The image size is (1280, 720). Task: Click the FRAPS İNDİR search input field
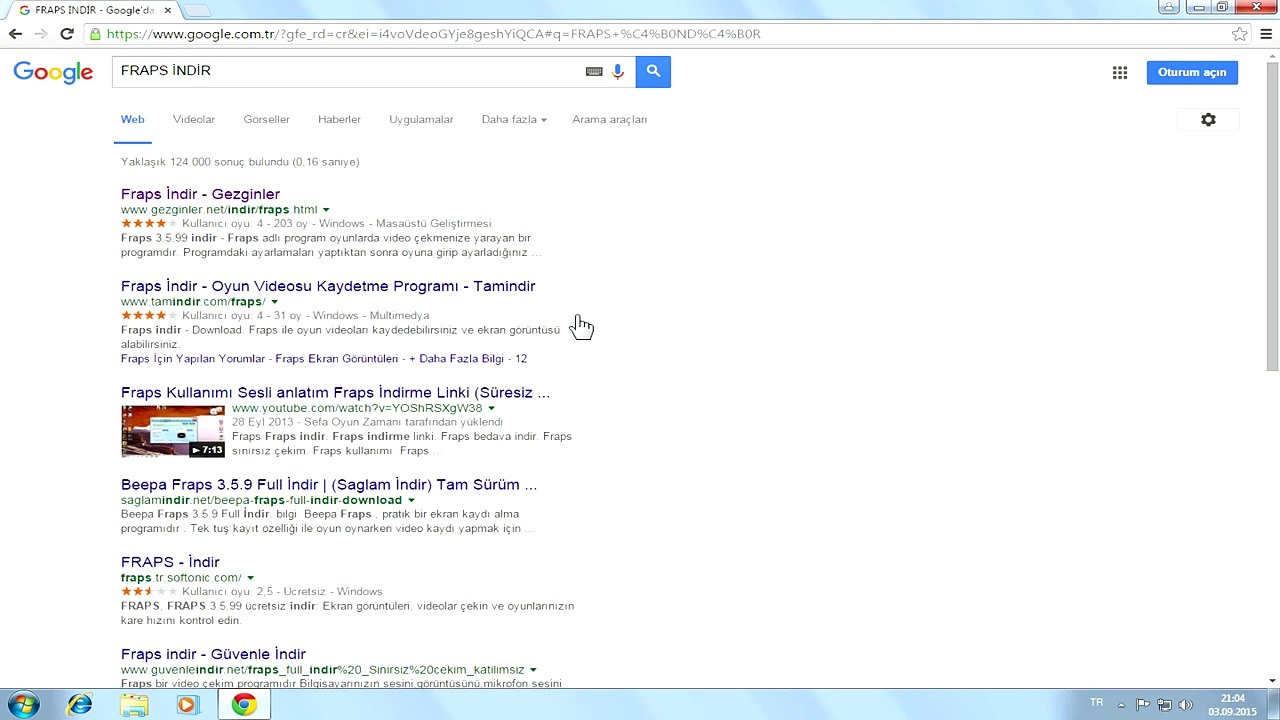click(350, 71)
